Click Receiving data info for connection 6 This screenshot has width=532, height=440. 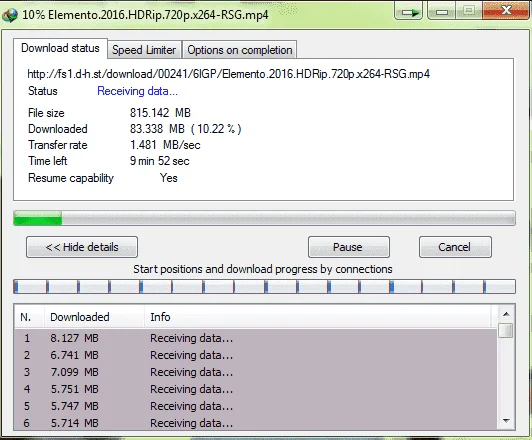tap(192, 423)
